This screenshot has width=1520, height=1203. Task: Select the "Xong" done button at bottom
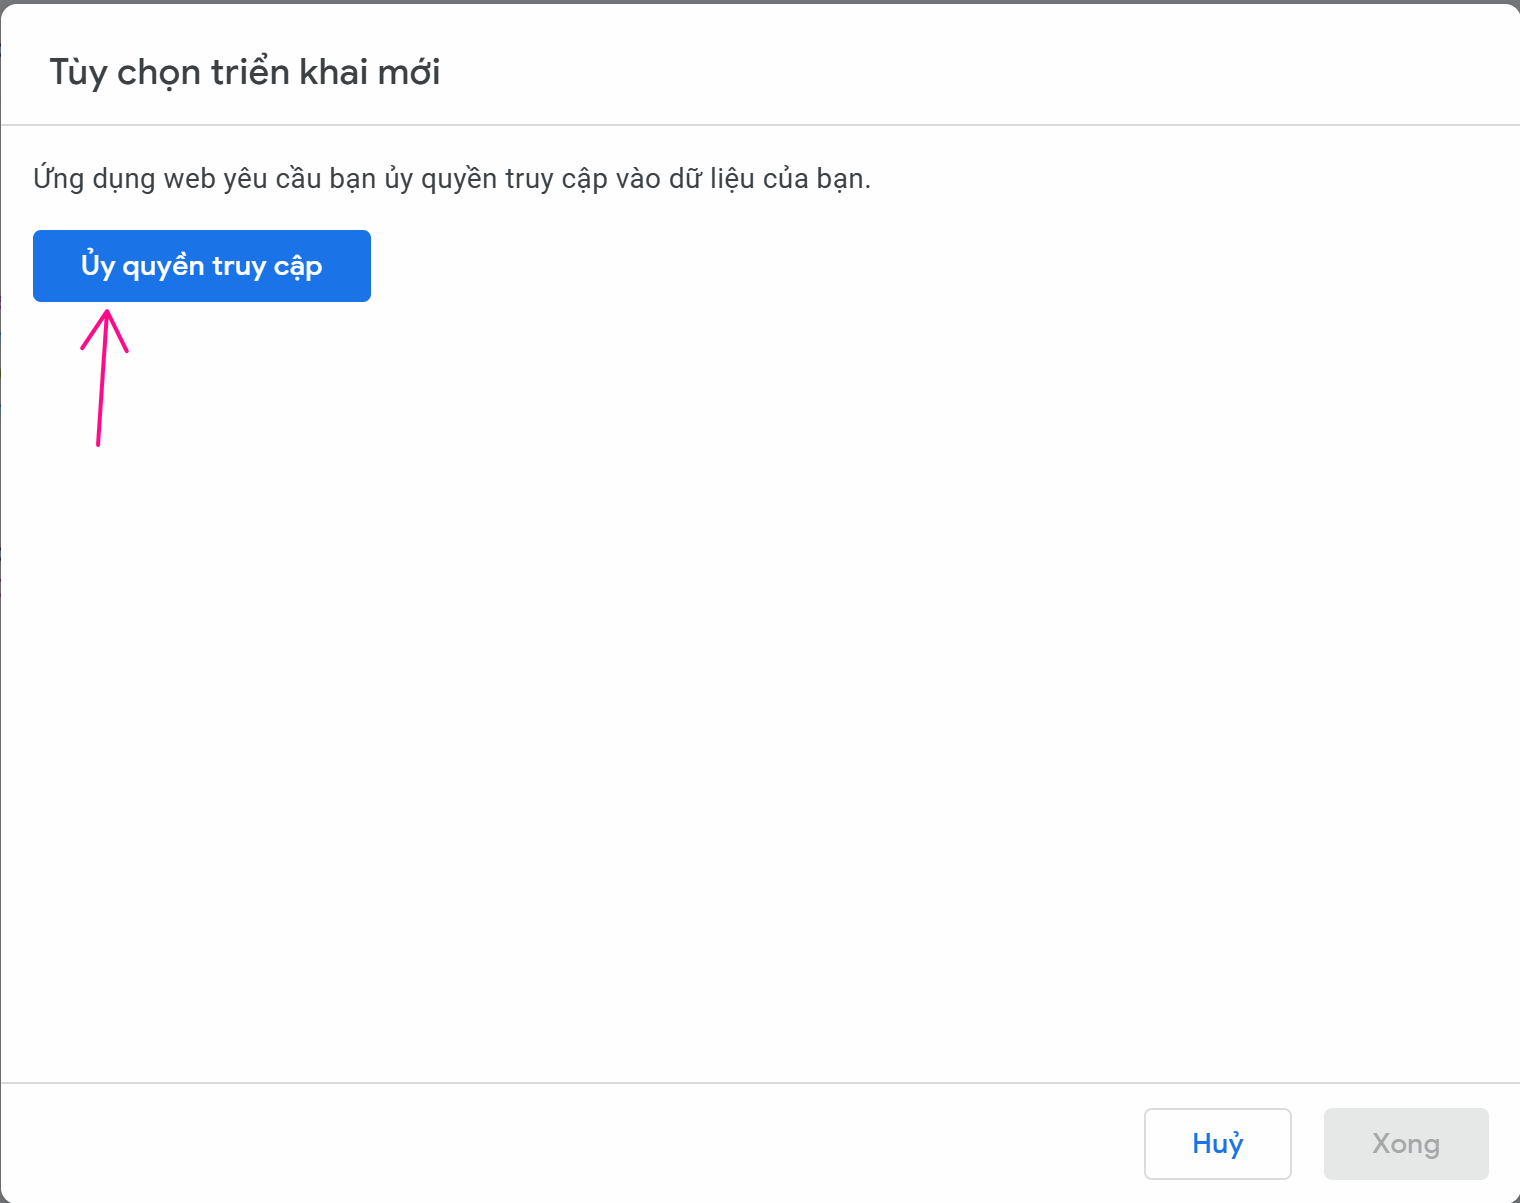1405,1143
